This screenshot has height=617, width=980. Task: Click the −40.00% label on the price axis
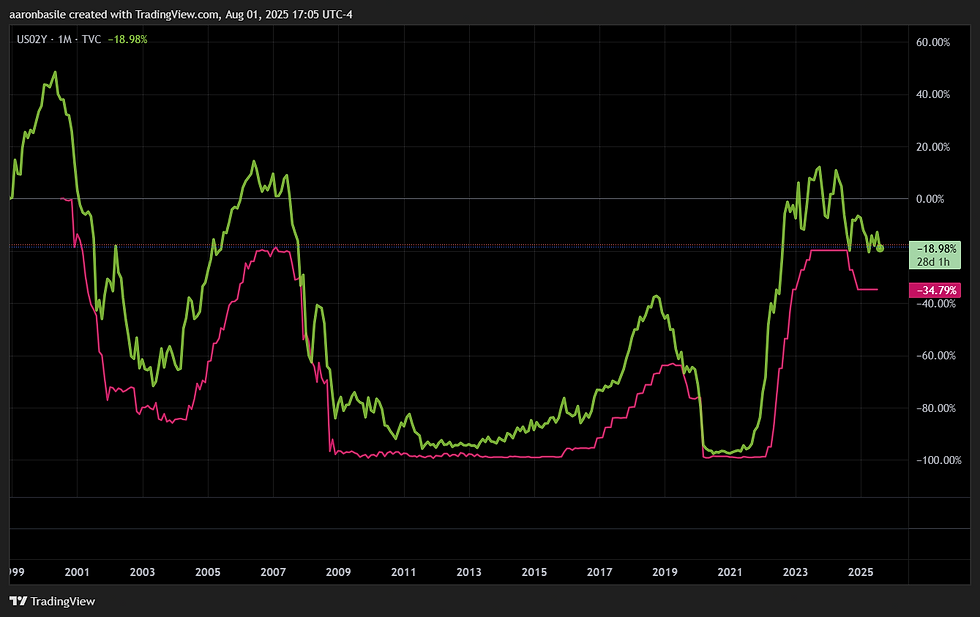938,304
